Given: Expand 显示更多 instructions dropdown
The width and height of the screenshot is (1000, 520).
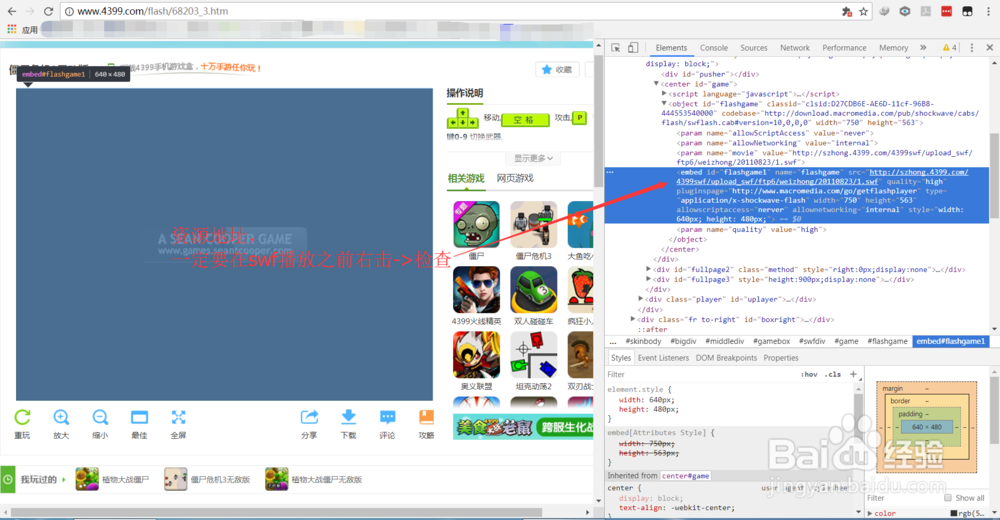Looking at the screenshot, I should click(533, 158).
